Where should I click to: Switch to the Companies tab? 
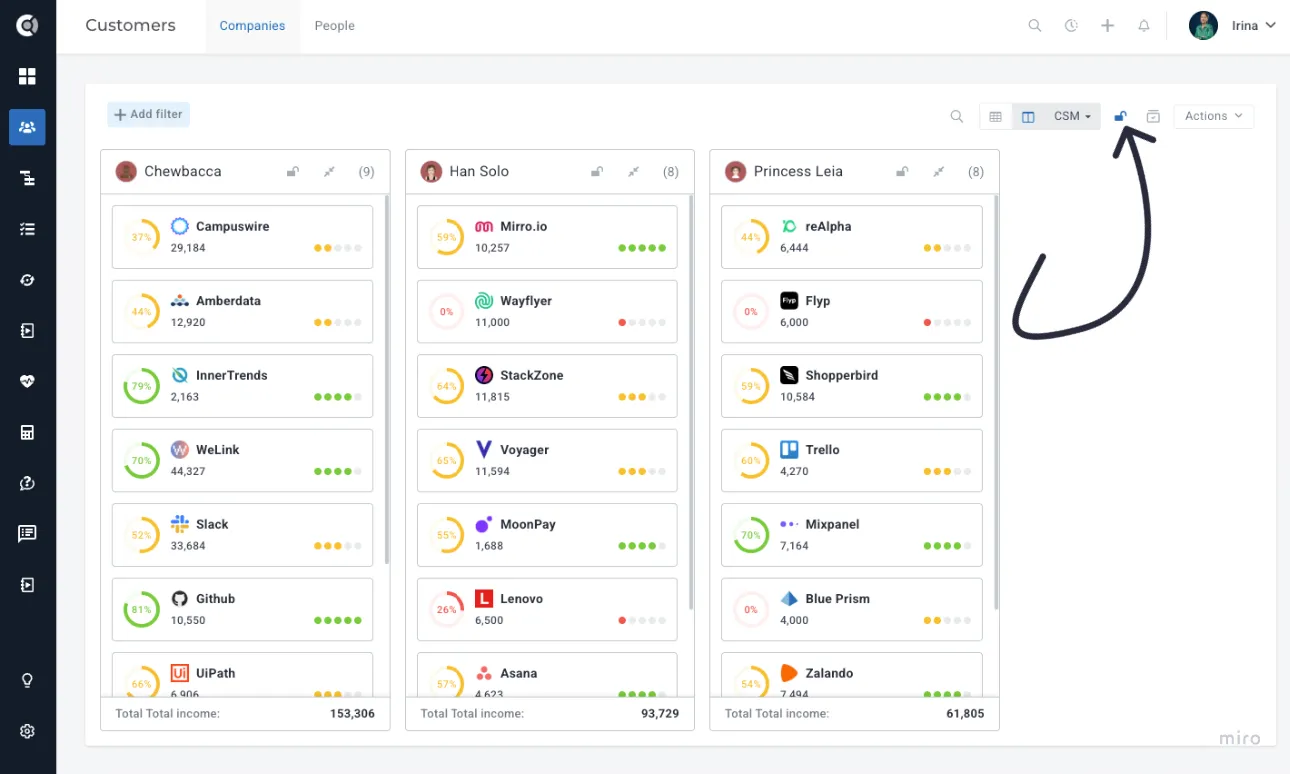252,26
